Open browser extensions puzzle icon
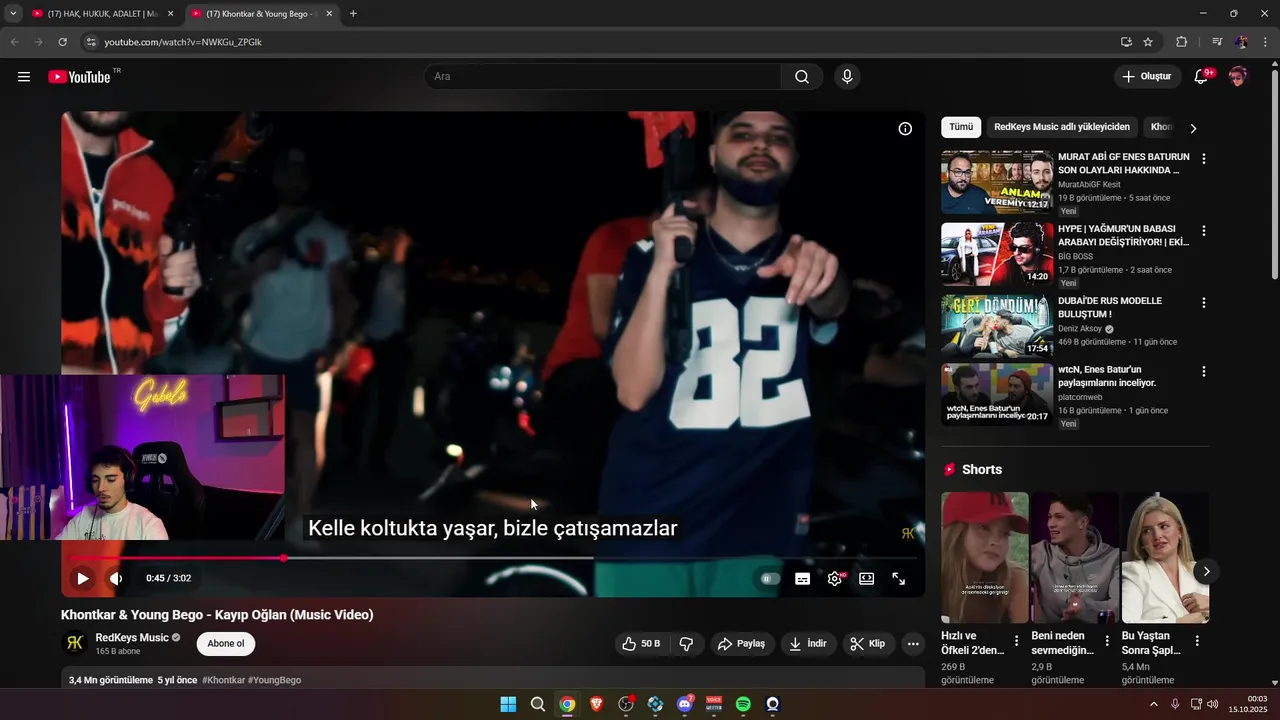The width and height of the screenshot is (1280, 720). pos(1182,42)
